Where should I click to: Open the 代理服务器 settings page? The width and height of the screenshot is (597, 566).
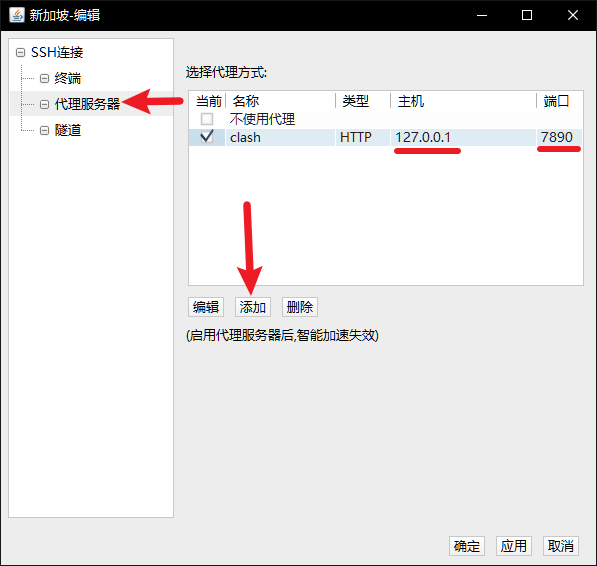(x=87, y=104)
